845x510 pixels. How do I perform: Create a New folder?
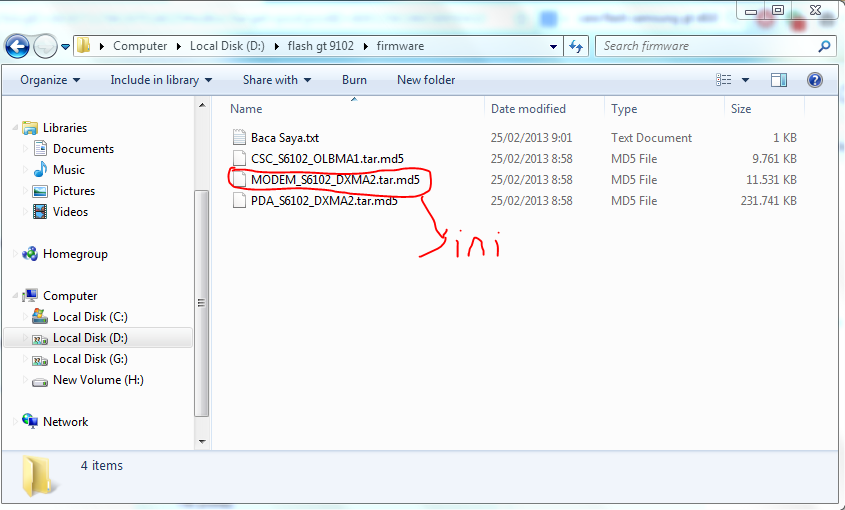(x=426, y=80)
